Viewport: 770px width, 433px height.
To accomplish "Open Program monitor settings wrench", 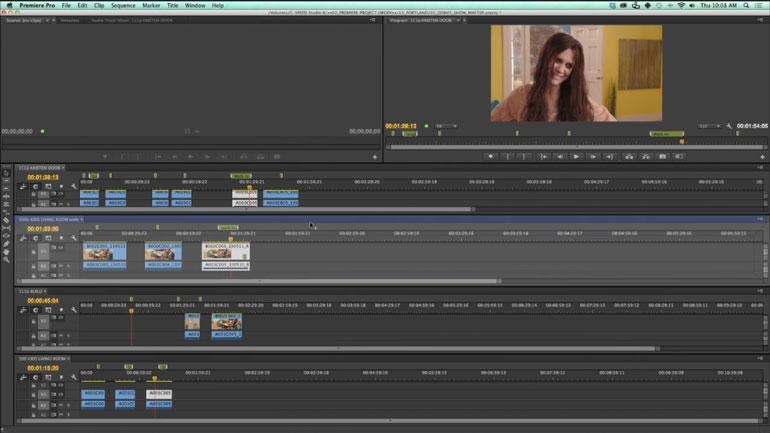I will click(729, 126).
